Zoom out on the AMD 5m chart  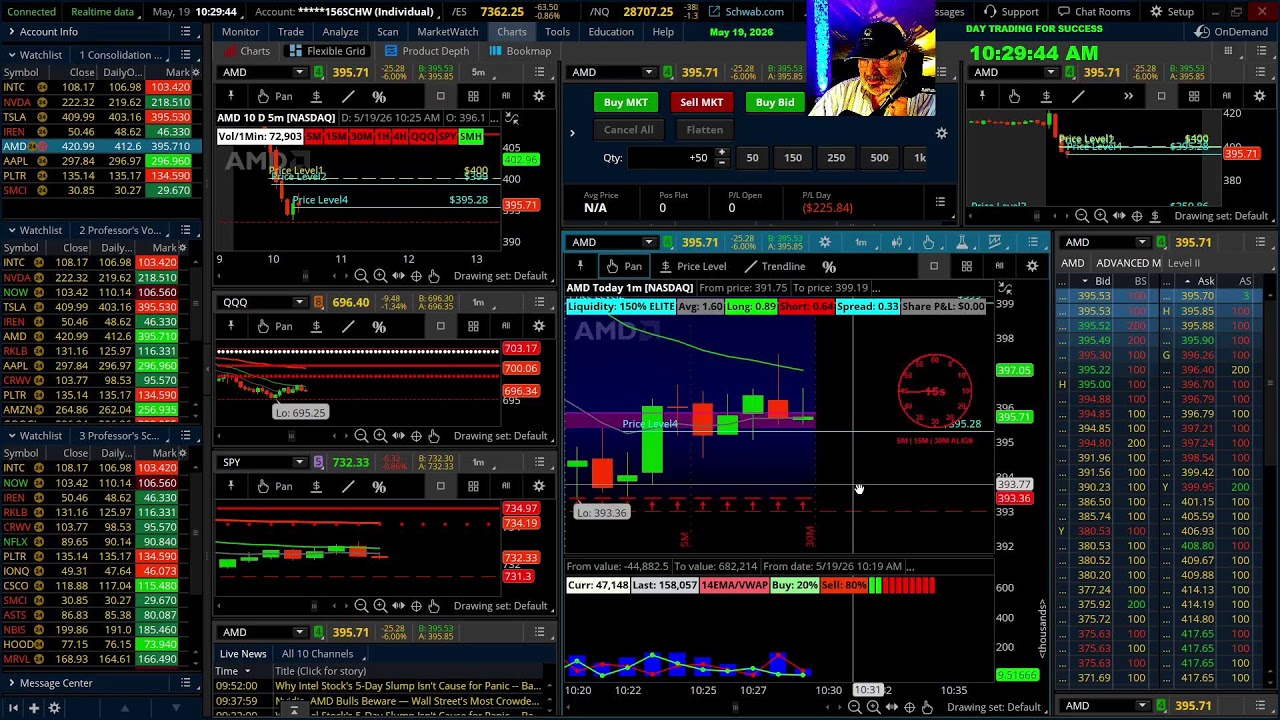click(x=362, y=276)
